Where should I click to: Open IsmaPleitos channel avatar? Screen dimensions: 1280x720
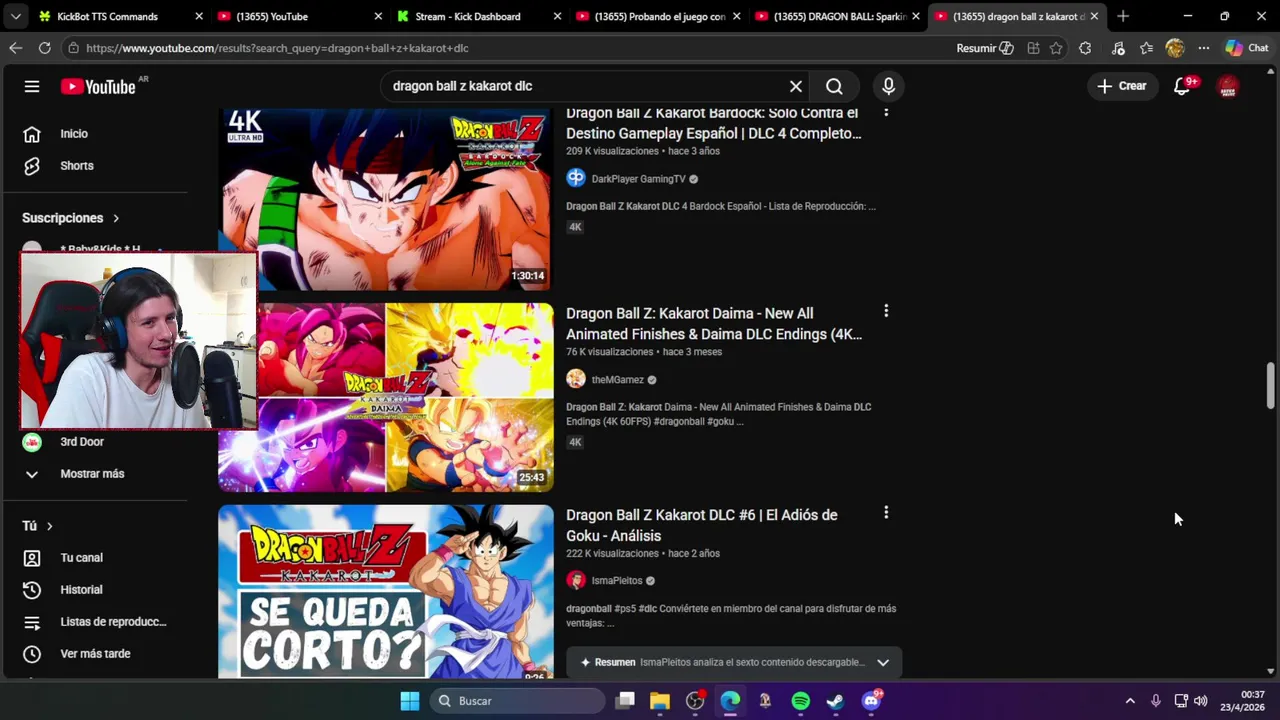pos(576,581)
